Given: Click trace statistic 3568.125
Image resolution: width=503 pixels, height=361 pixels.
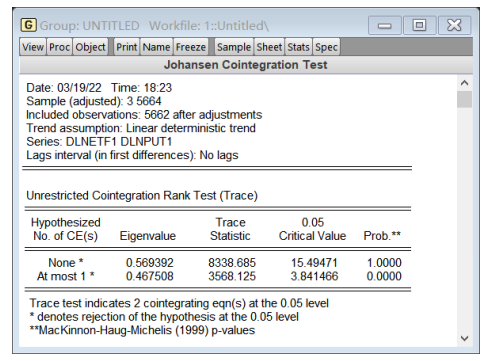Looking at the screenshot, I should (x=232, y=276).
